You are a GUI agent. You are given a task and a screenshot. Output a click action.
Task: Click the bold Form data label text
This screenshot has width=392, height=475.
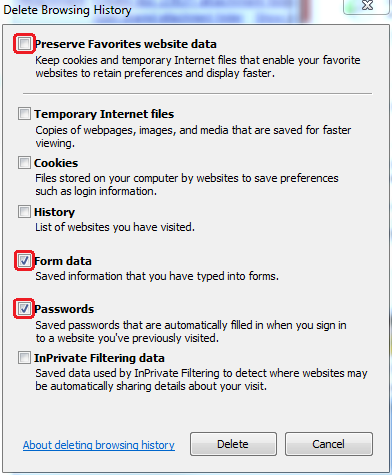pyautogui.click(x=63, y=261)
